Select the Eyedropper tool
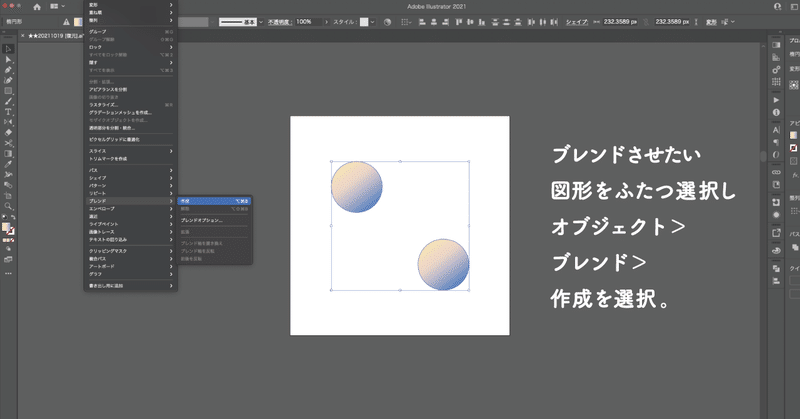This screenshot has width=800, height=419. pyautogui.click(x=8, y=164)
